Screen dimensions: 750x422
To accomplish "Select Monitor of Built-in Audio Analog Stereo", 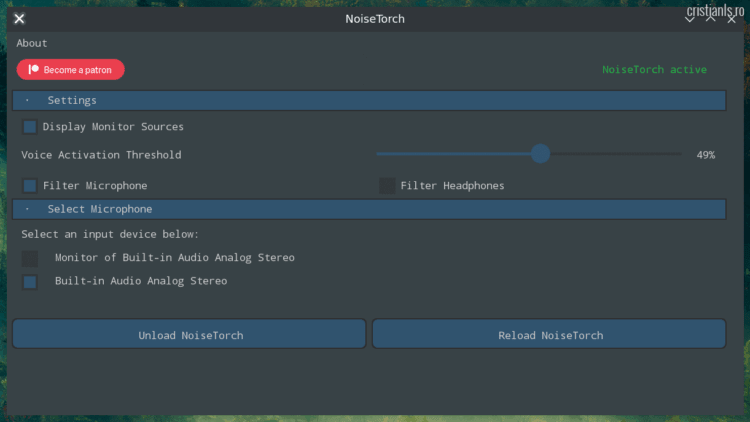I will pyautogui.click(x=30, y=258).
